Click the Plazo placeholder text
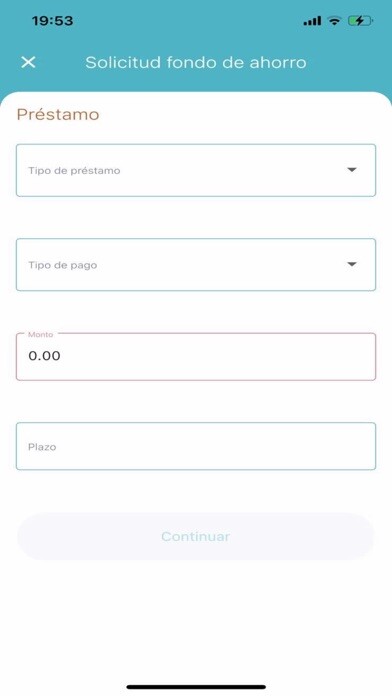Viewport: 392px width, 696px height. tap(42, 447)
